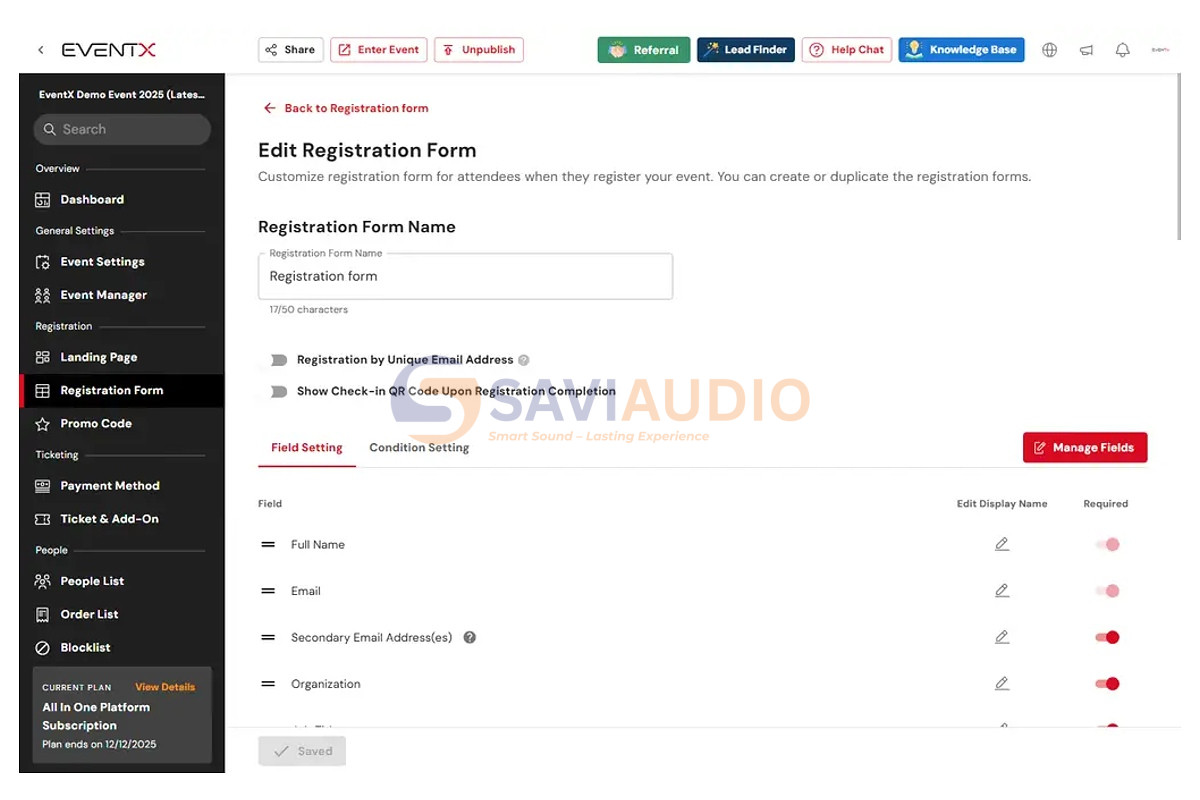Image resolution: width=1200 pixels, height=800 pixels.
Task: Click the drag handle for Organization
Action: pos(268,684)
